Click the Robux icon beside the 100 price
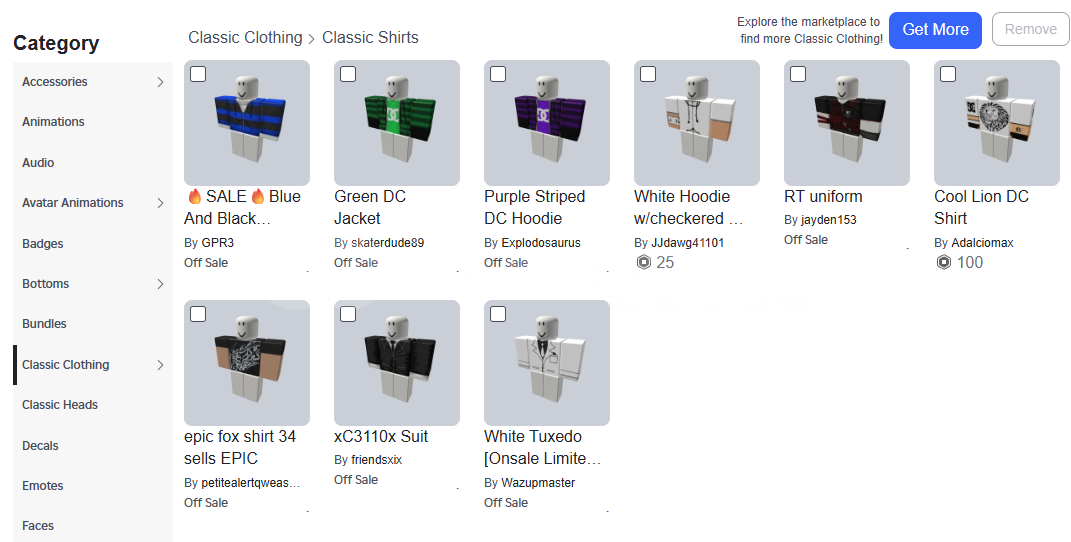 coord(943,262)
